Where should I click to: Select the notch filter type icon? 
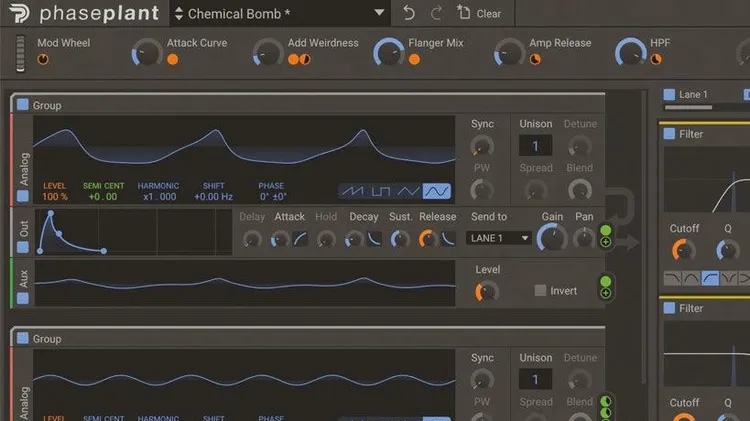point(728,278)
